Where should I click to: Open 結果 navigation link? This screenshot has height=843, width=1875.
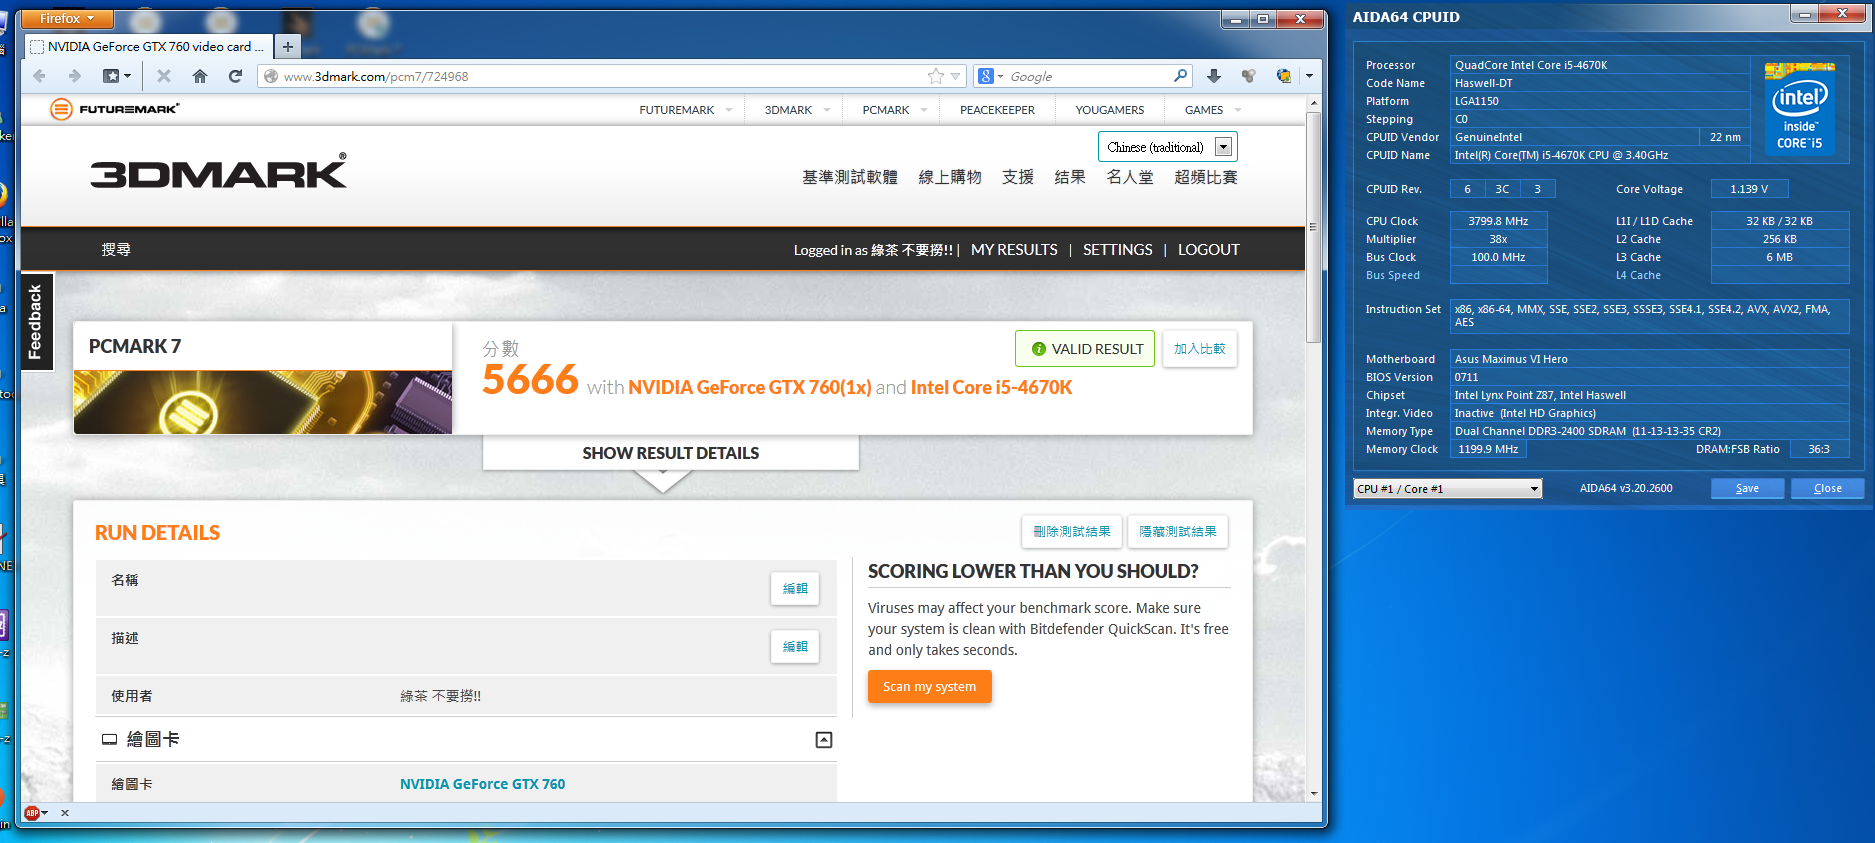point(1070,177)
